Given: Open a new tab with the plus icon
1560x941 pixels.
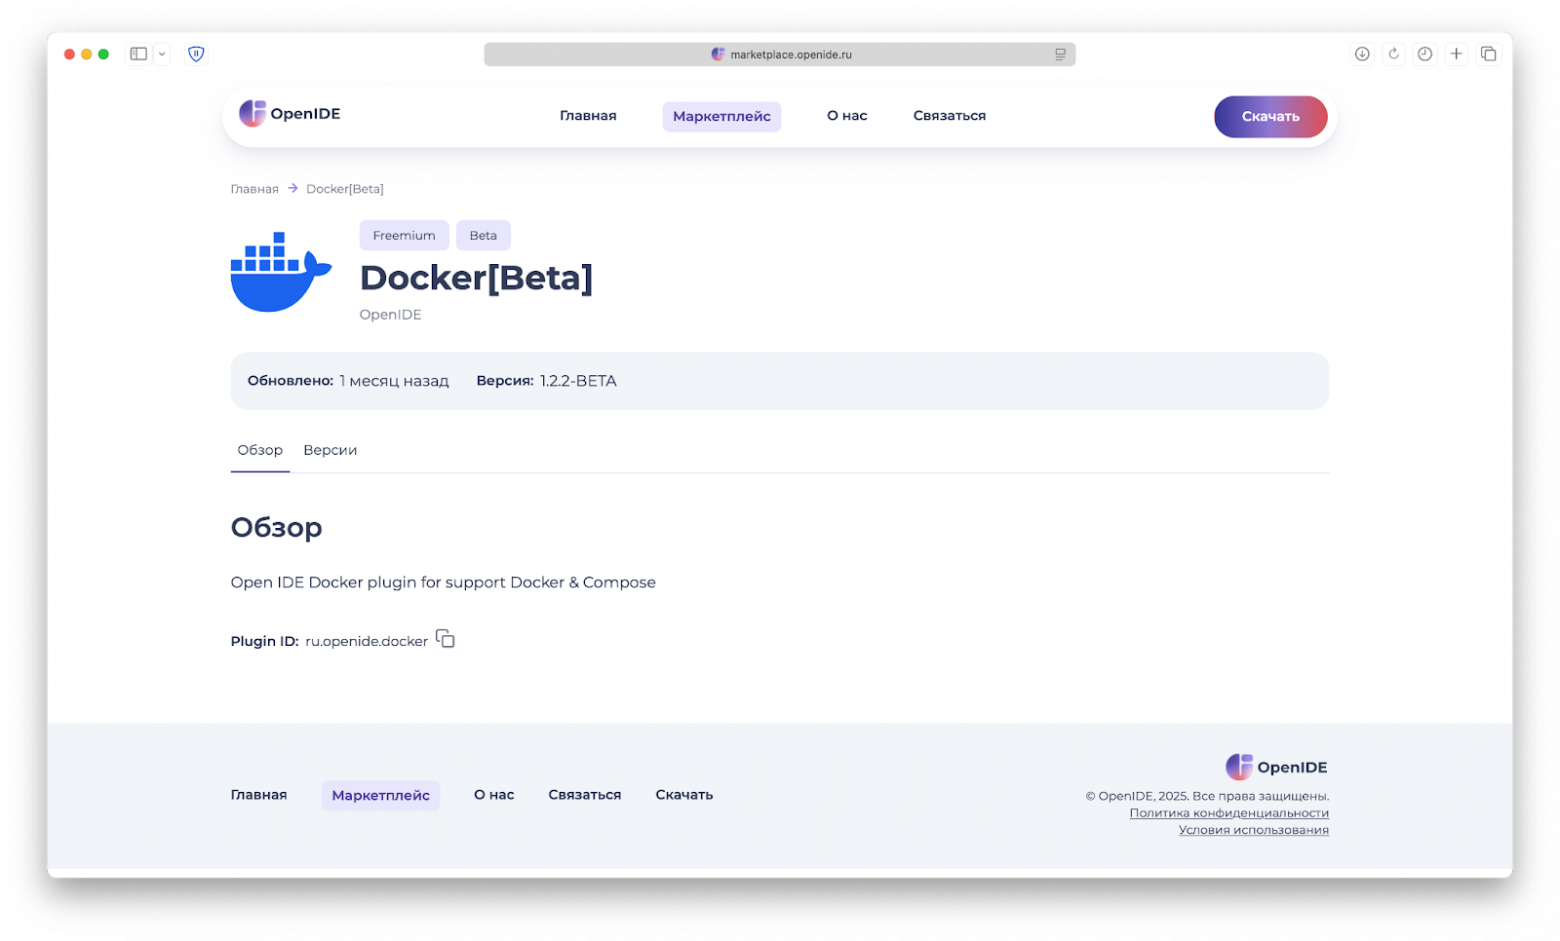Looking at the screenshot, I should click(1456, 54).
